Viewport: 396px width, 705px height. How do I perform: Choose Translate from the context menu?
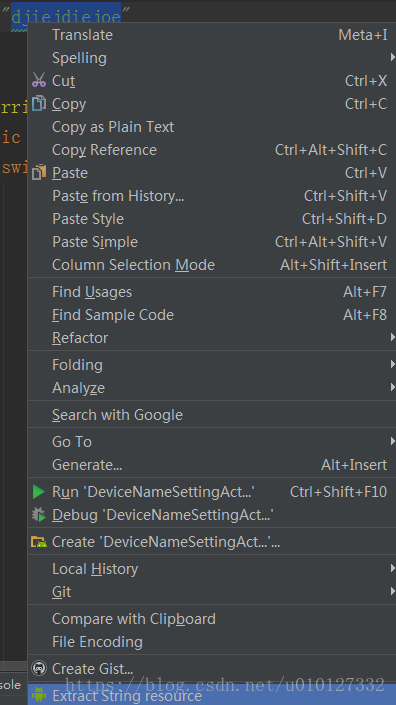[212, 35]
